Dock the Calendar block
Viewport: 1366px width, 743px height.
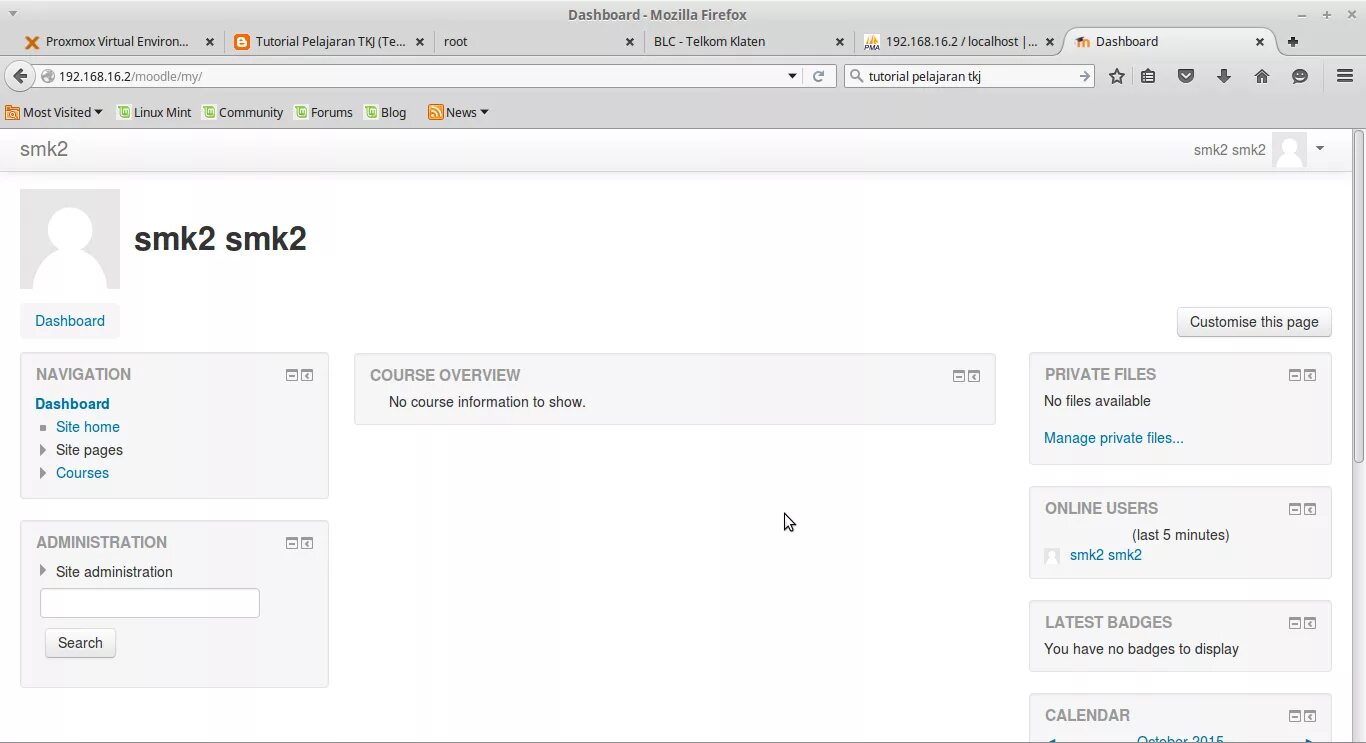pyautogui.click(x=1310, y=717)
